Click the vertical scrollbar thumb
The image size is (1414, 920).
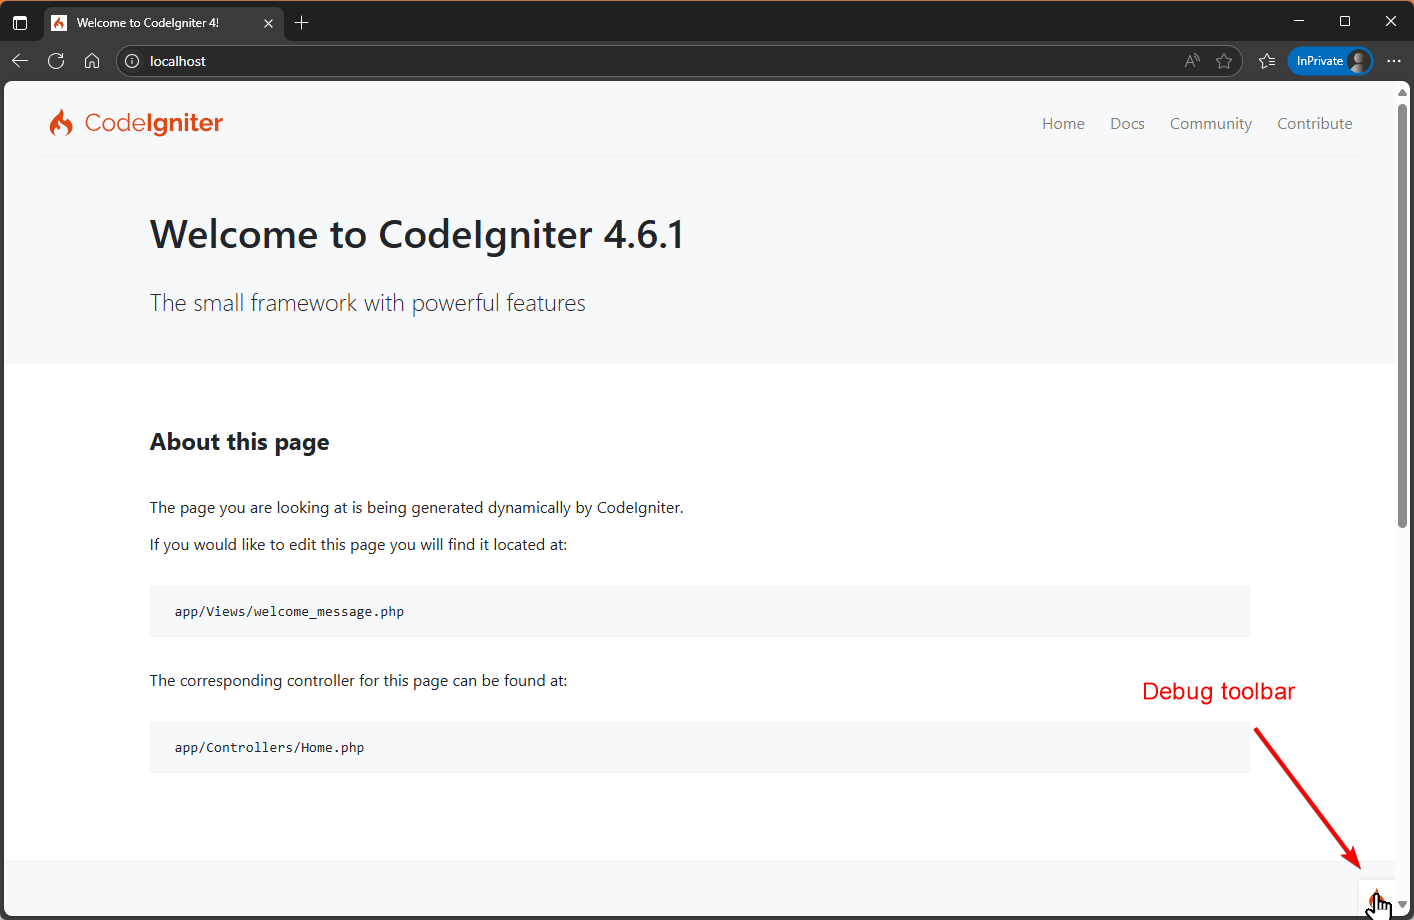tap(1402, 314)
